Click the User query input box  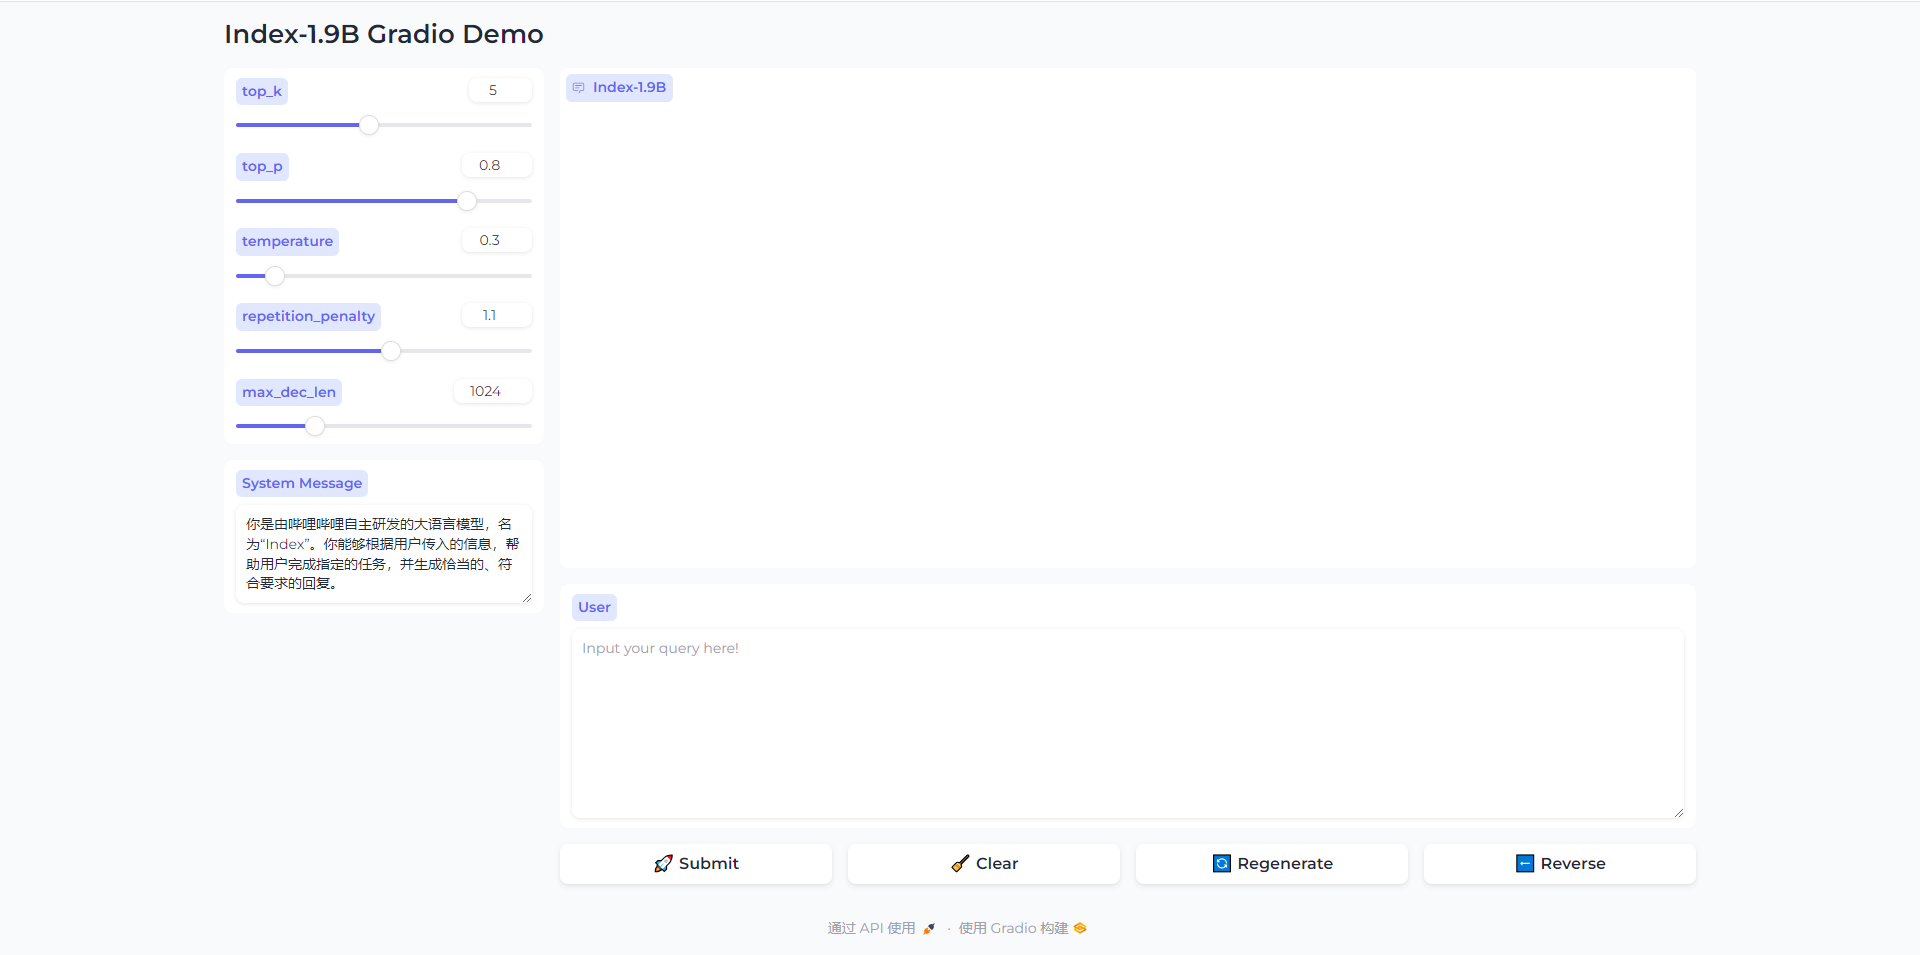[x=1128, y=724]
